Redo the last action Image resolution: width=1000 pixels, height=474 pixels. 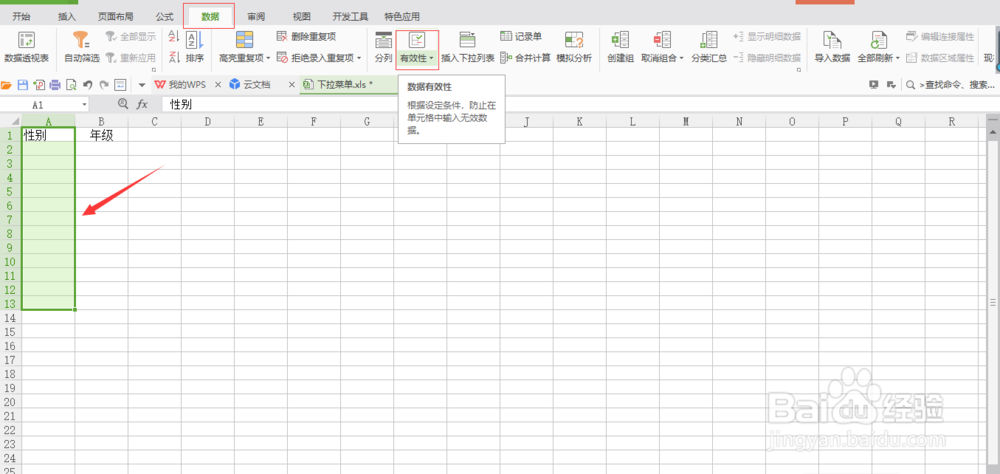(x=104, y=84)
